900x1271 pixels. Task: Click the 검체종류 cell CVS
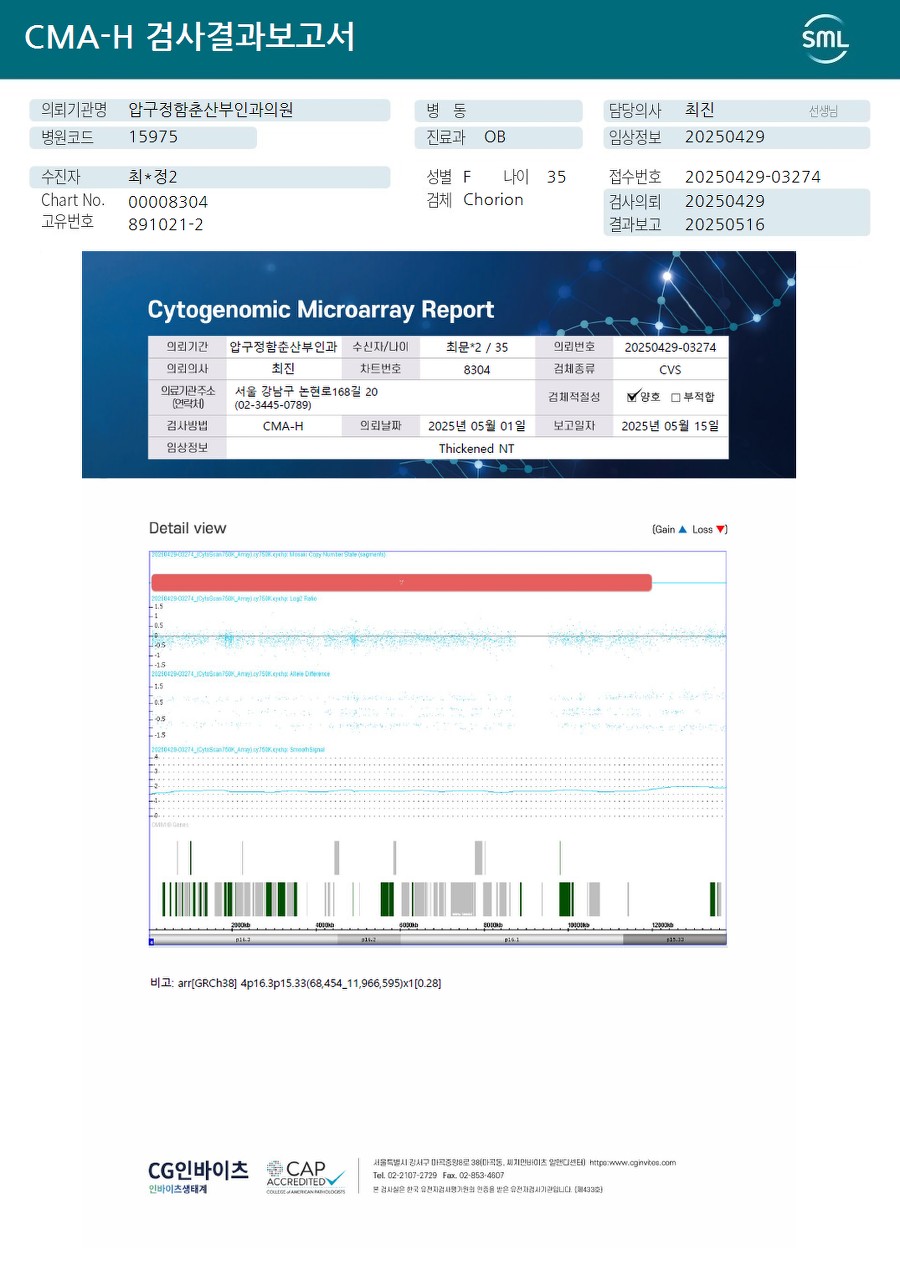point(670,369)
